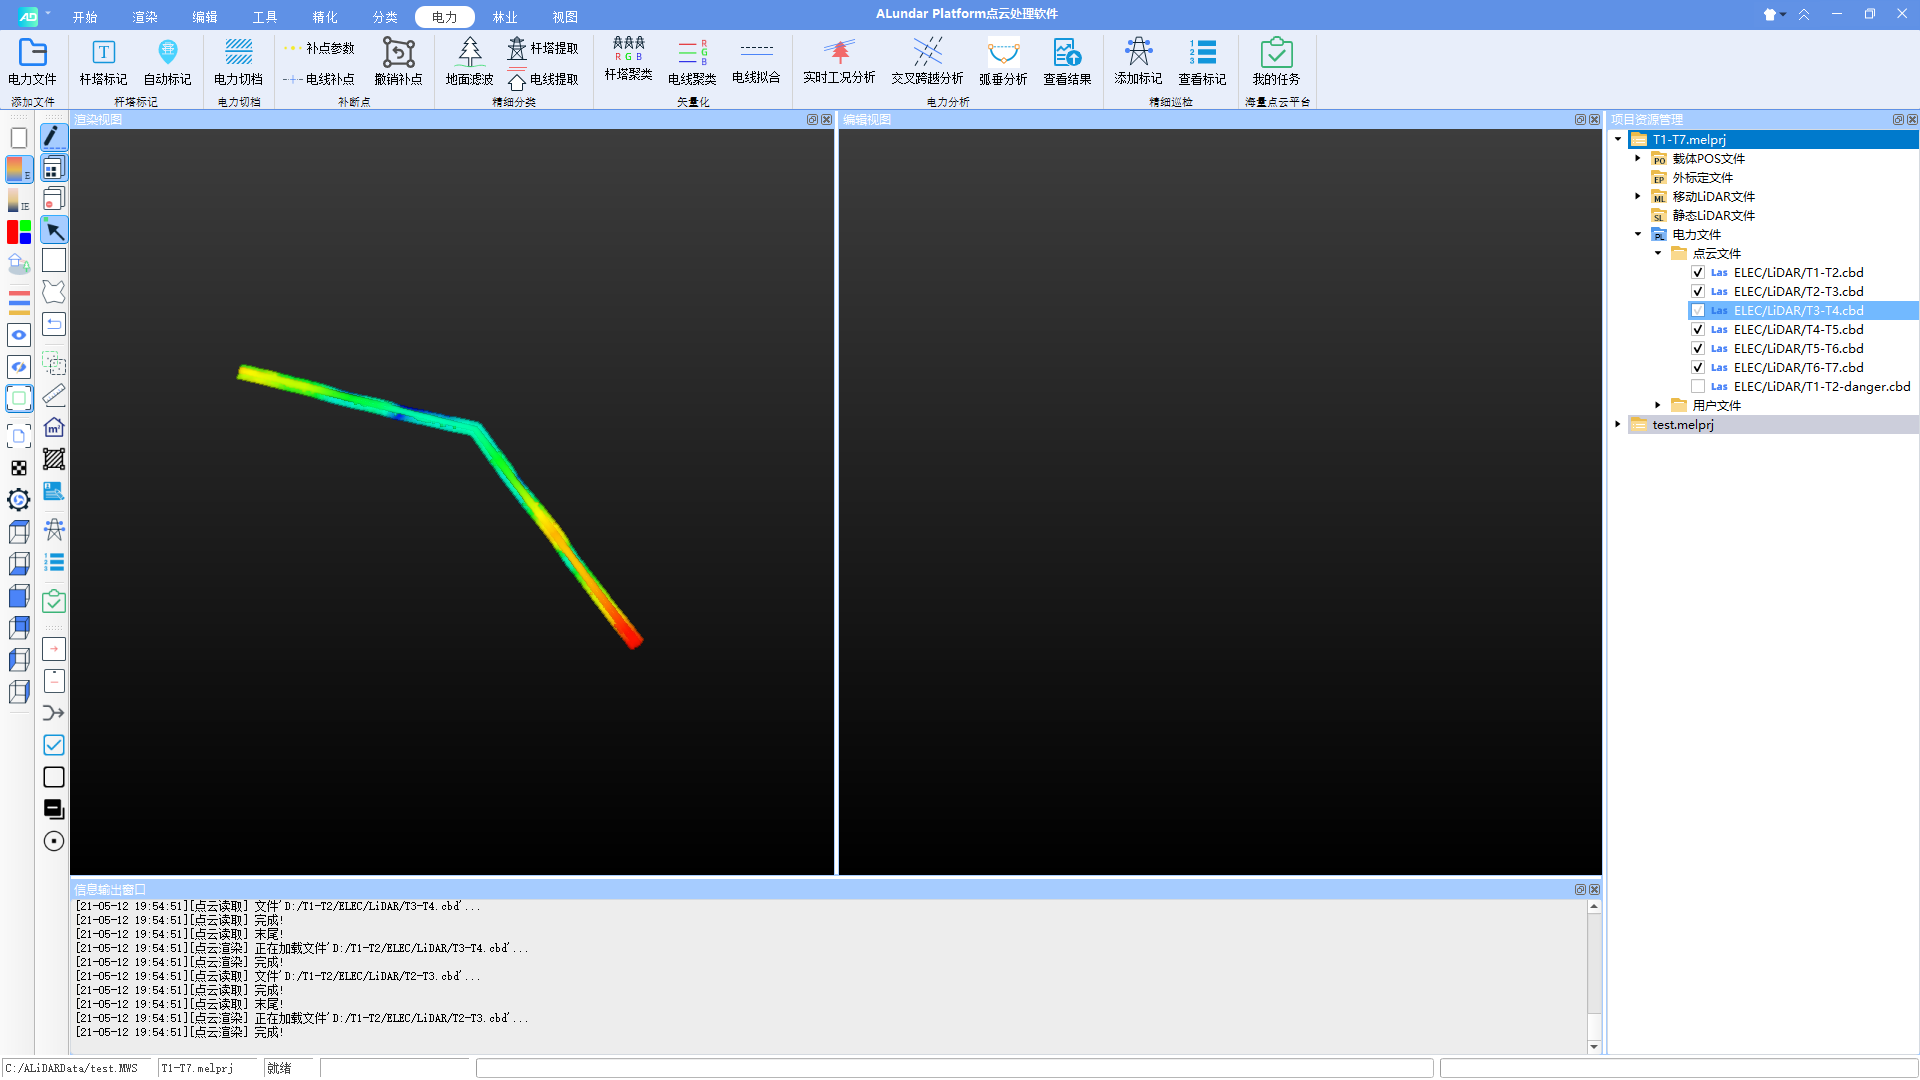Click the 电线聚类 wire clustering icon
The image size is (1920, 1080).
click(x=692, y=62)
